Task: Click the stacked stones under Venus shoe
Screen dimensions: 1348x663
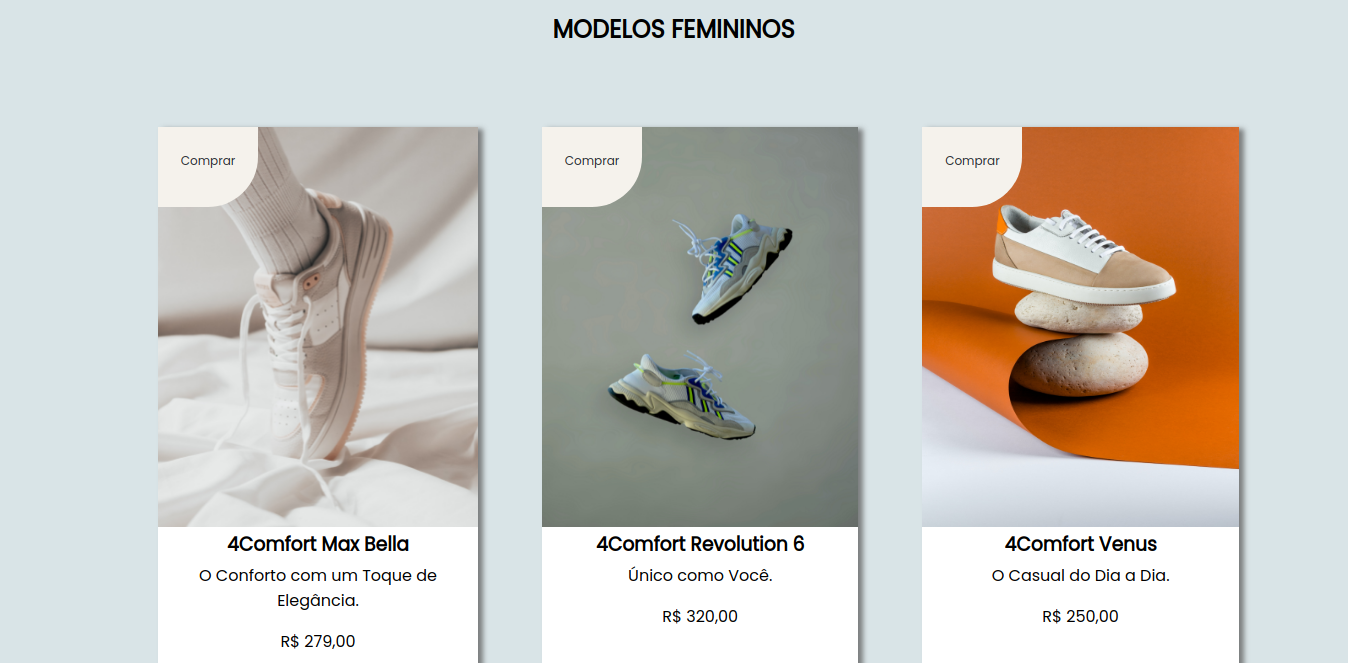Action: (1078, 345)
